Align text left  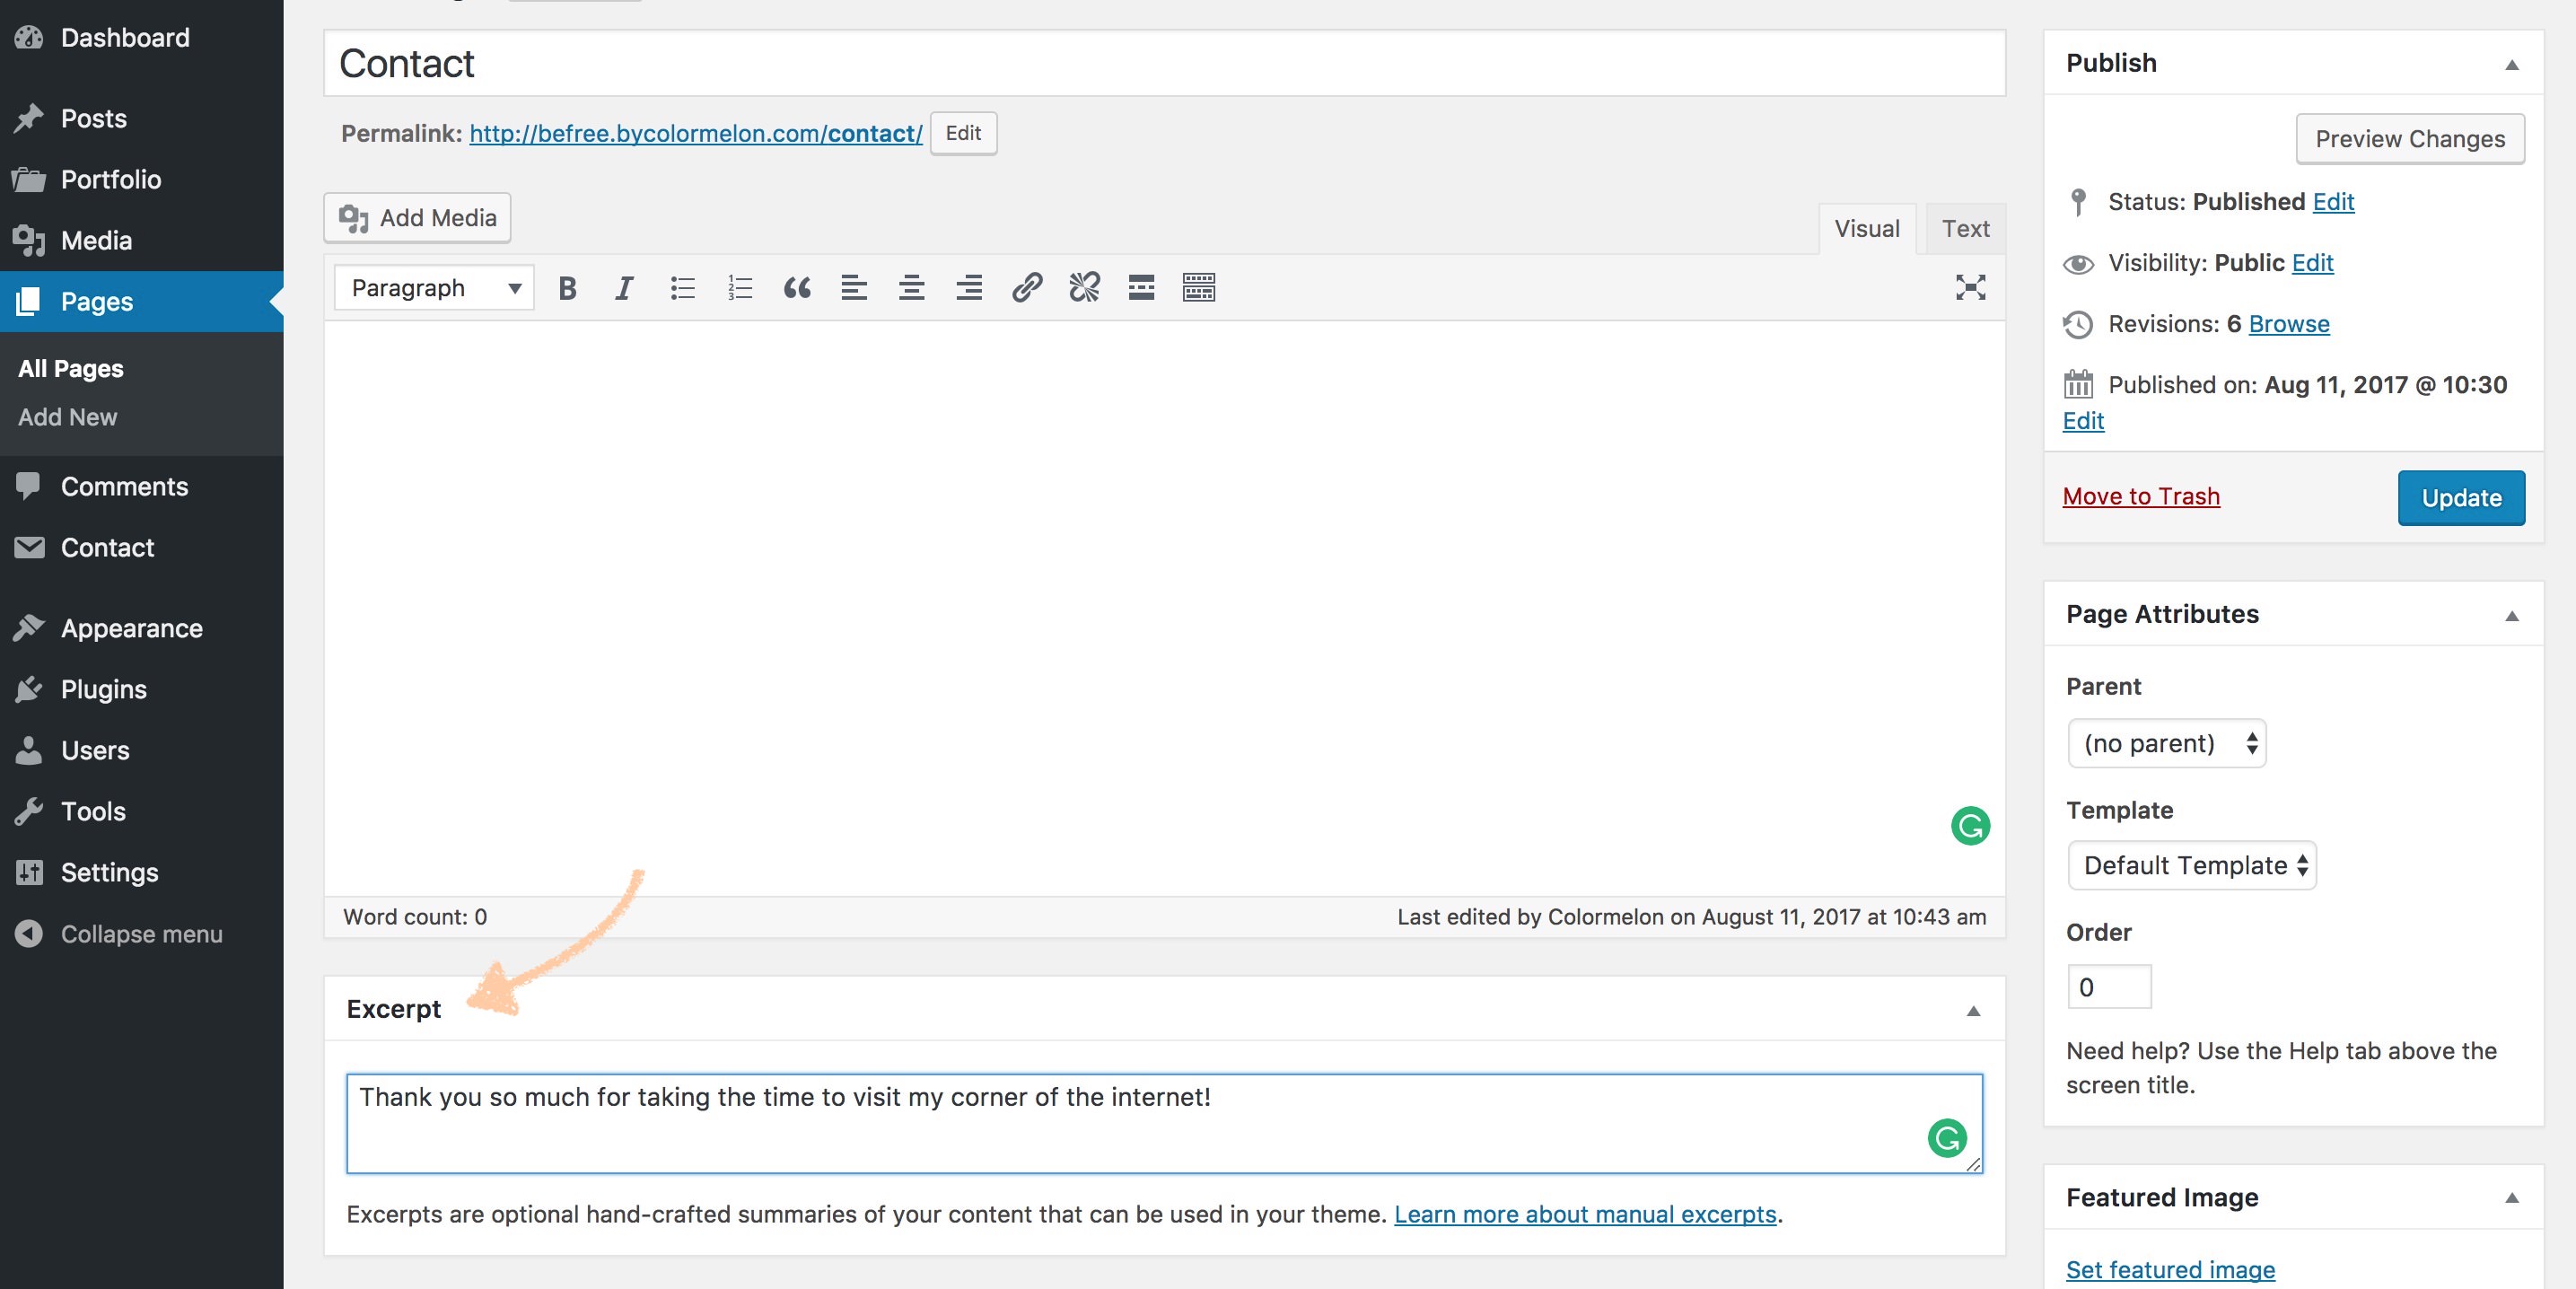(x=854, y=288)
